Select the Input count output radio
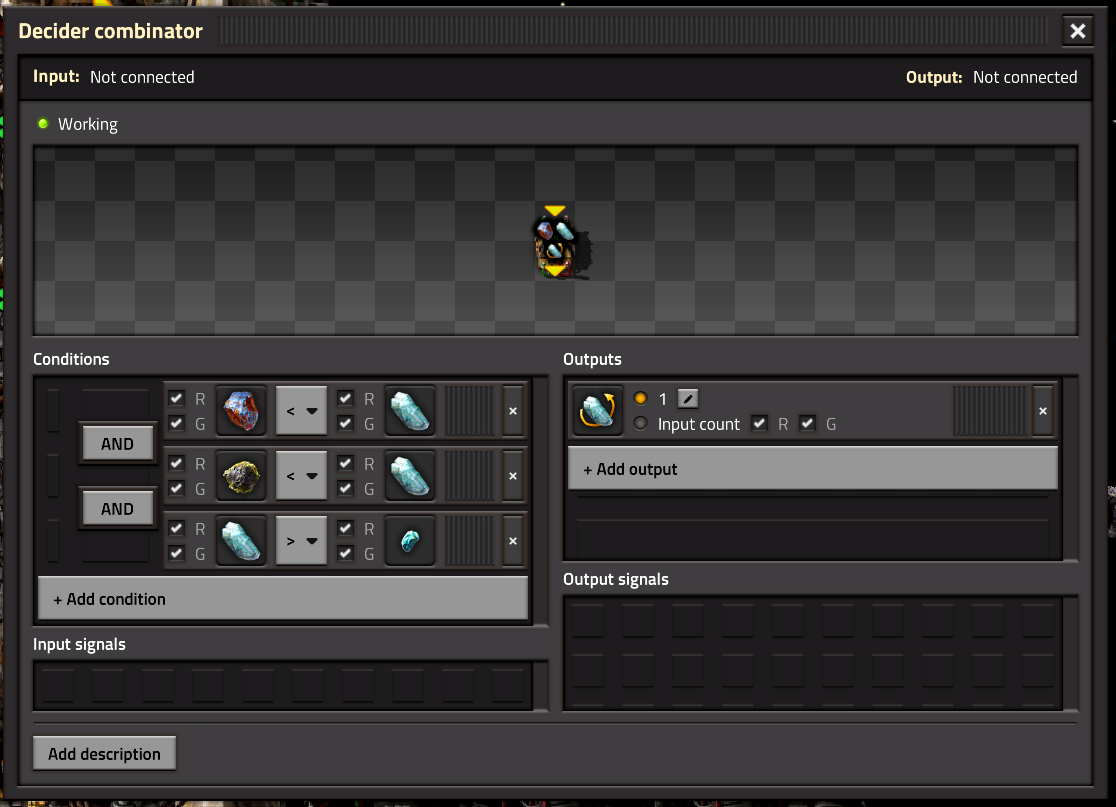The width and height of the screenshot is (1116, 807). (641, 423)
